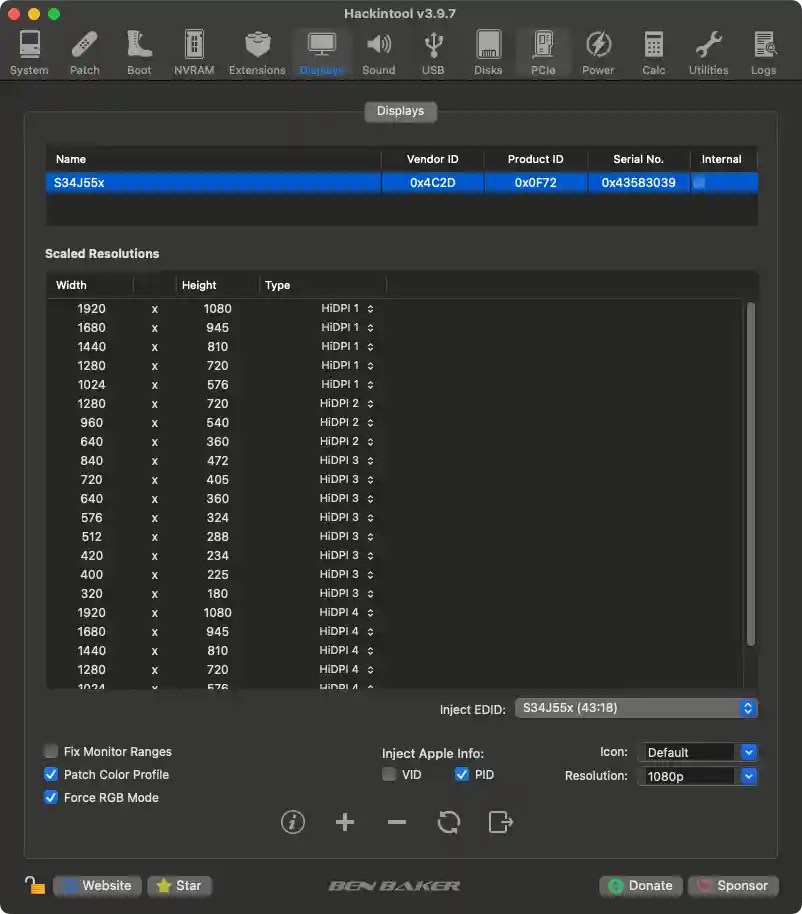The height and width of the screenshot is (914, 802).
Task: Open the Website link
Action: coord(96,885)
